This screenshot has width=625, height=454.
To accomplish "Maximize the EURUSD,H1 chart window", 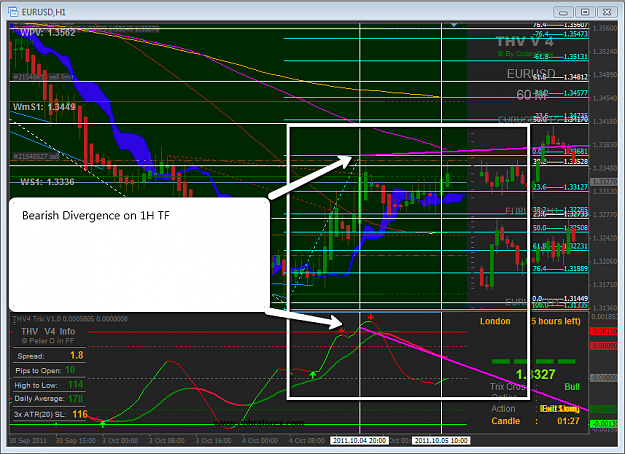I will click(585, 12).
